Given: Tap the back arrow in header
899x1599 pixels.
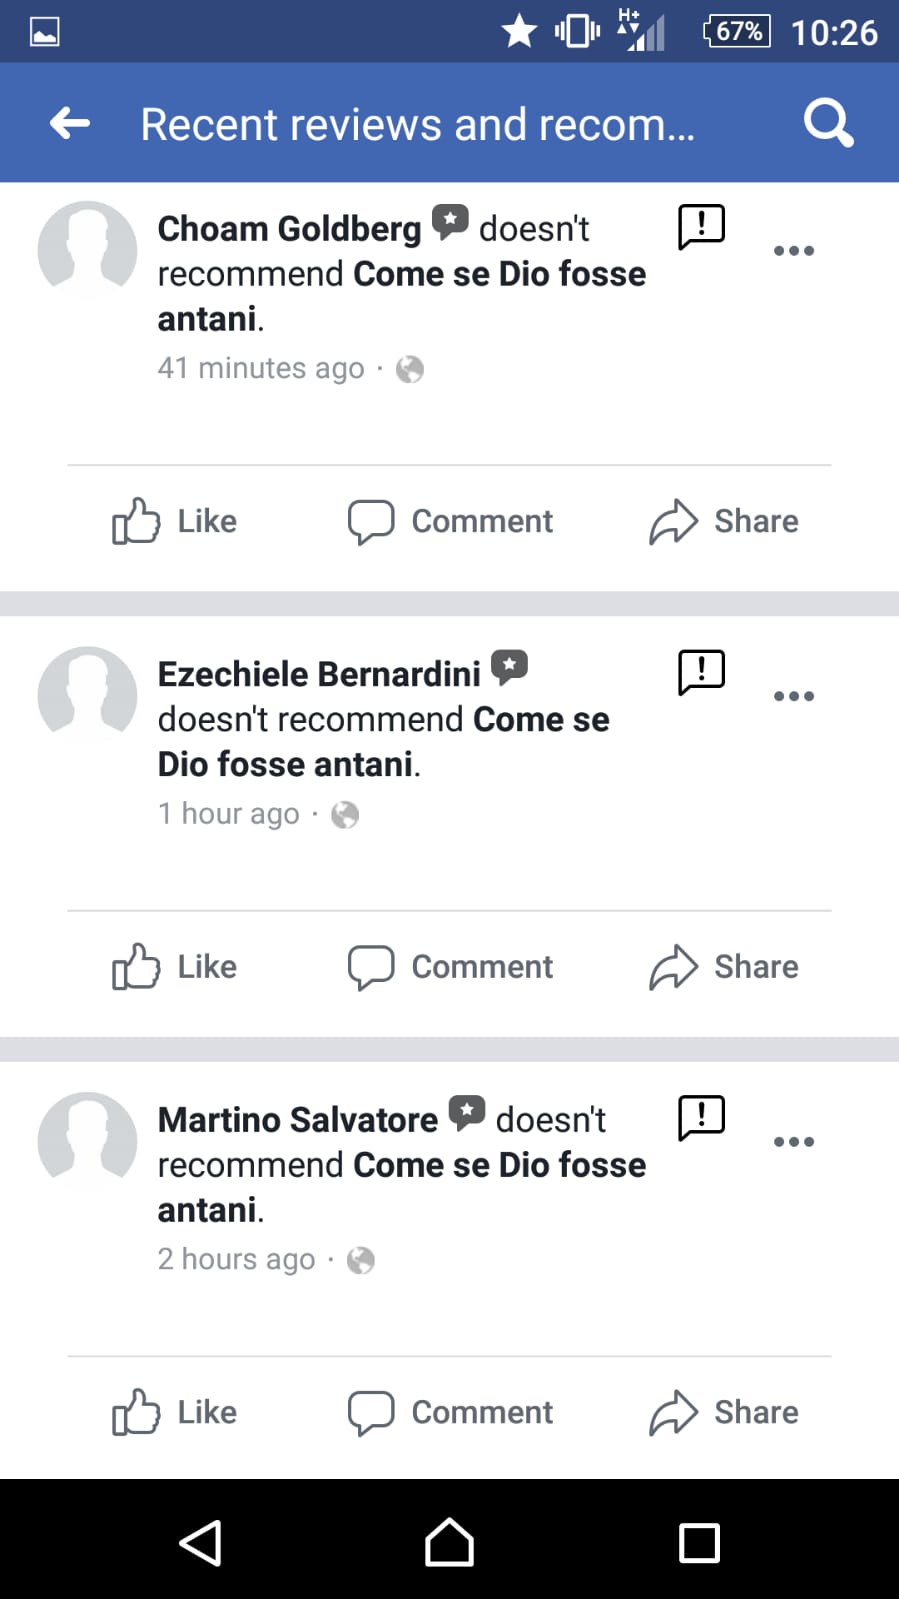Looking at the screenshot, I should coord(70,124).
